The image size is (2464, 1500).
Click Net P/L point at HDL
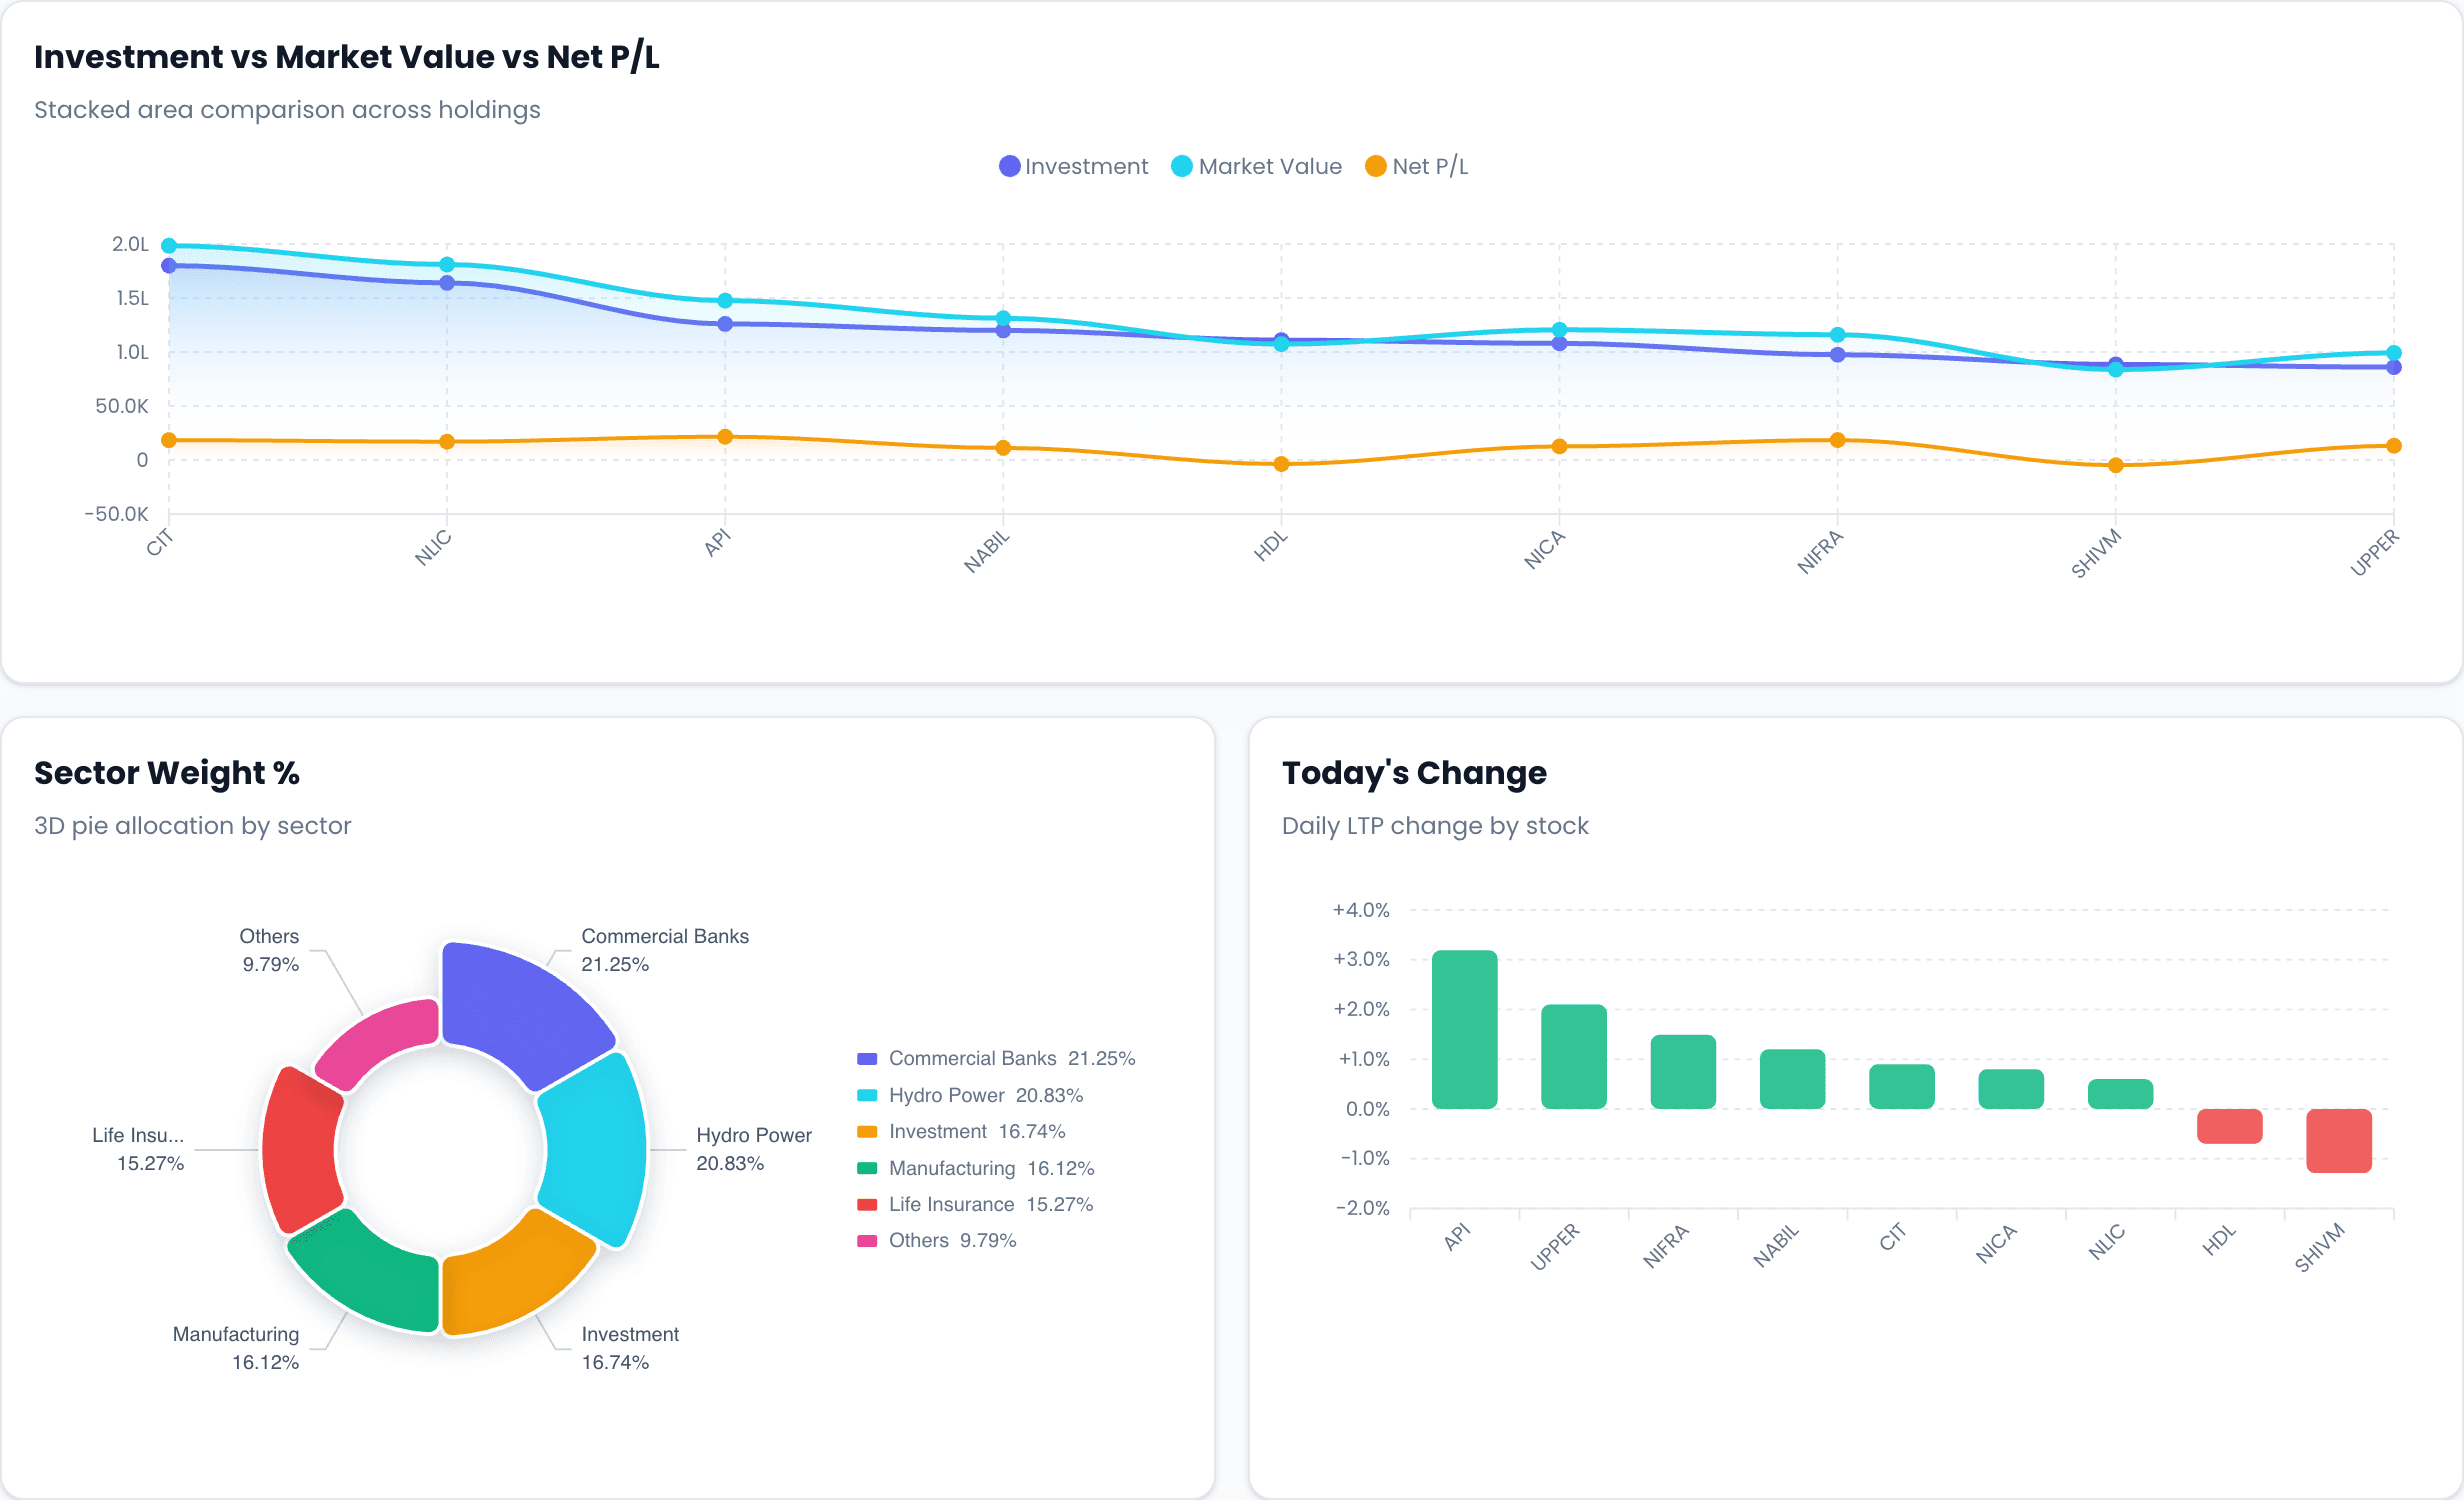click(1281, 464)
